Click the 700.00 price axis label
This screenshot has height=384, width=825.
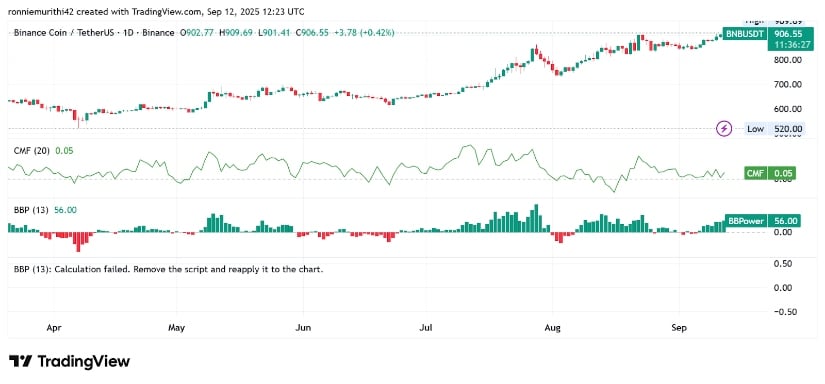click(788, 84)
